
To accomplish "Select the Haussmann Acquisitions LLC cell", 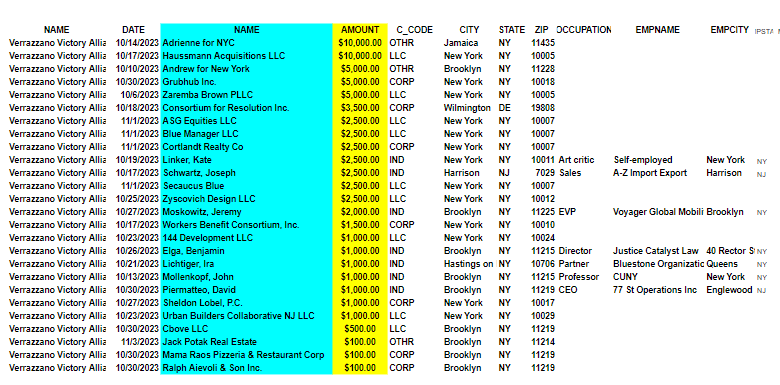I will [247, 56].
